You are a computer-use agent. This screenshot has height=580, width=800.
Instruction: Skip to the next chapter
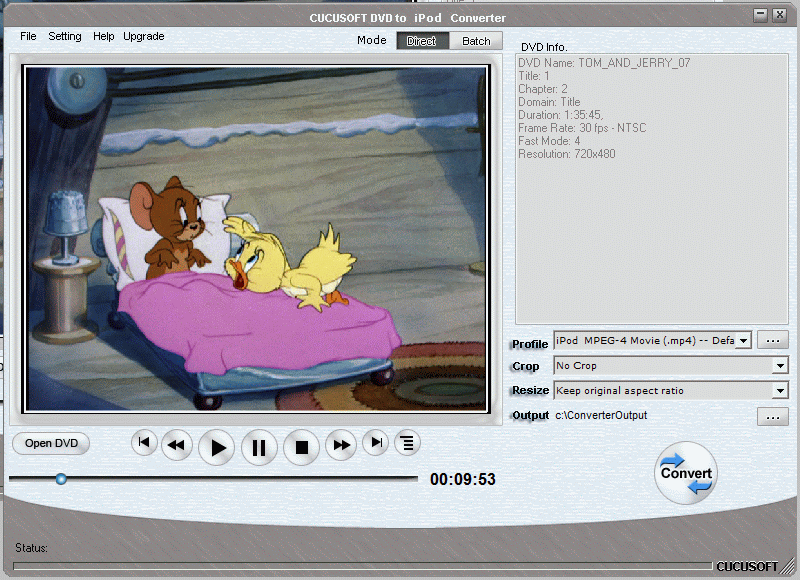pos(376,443)
